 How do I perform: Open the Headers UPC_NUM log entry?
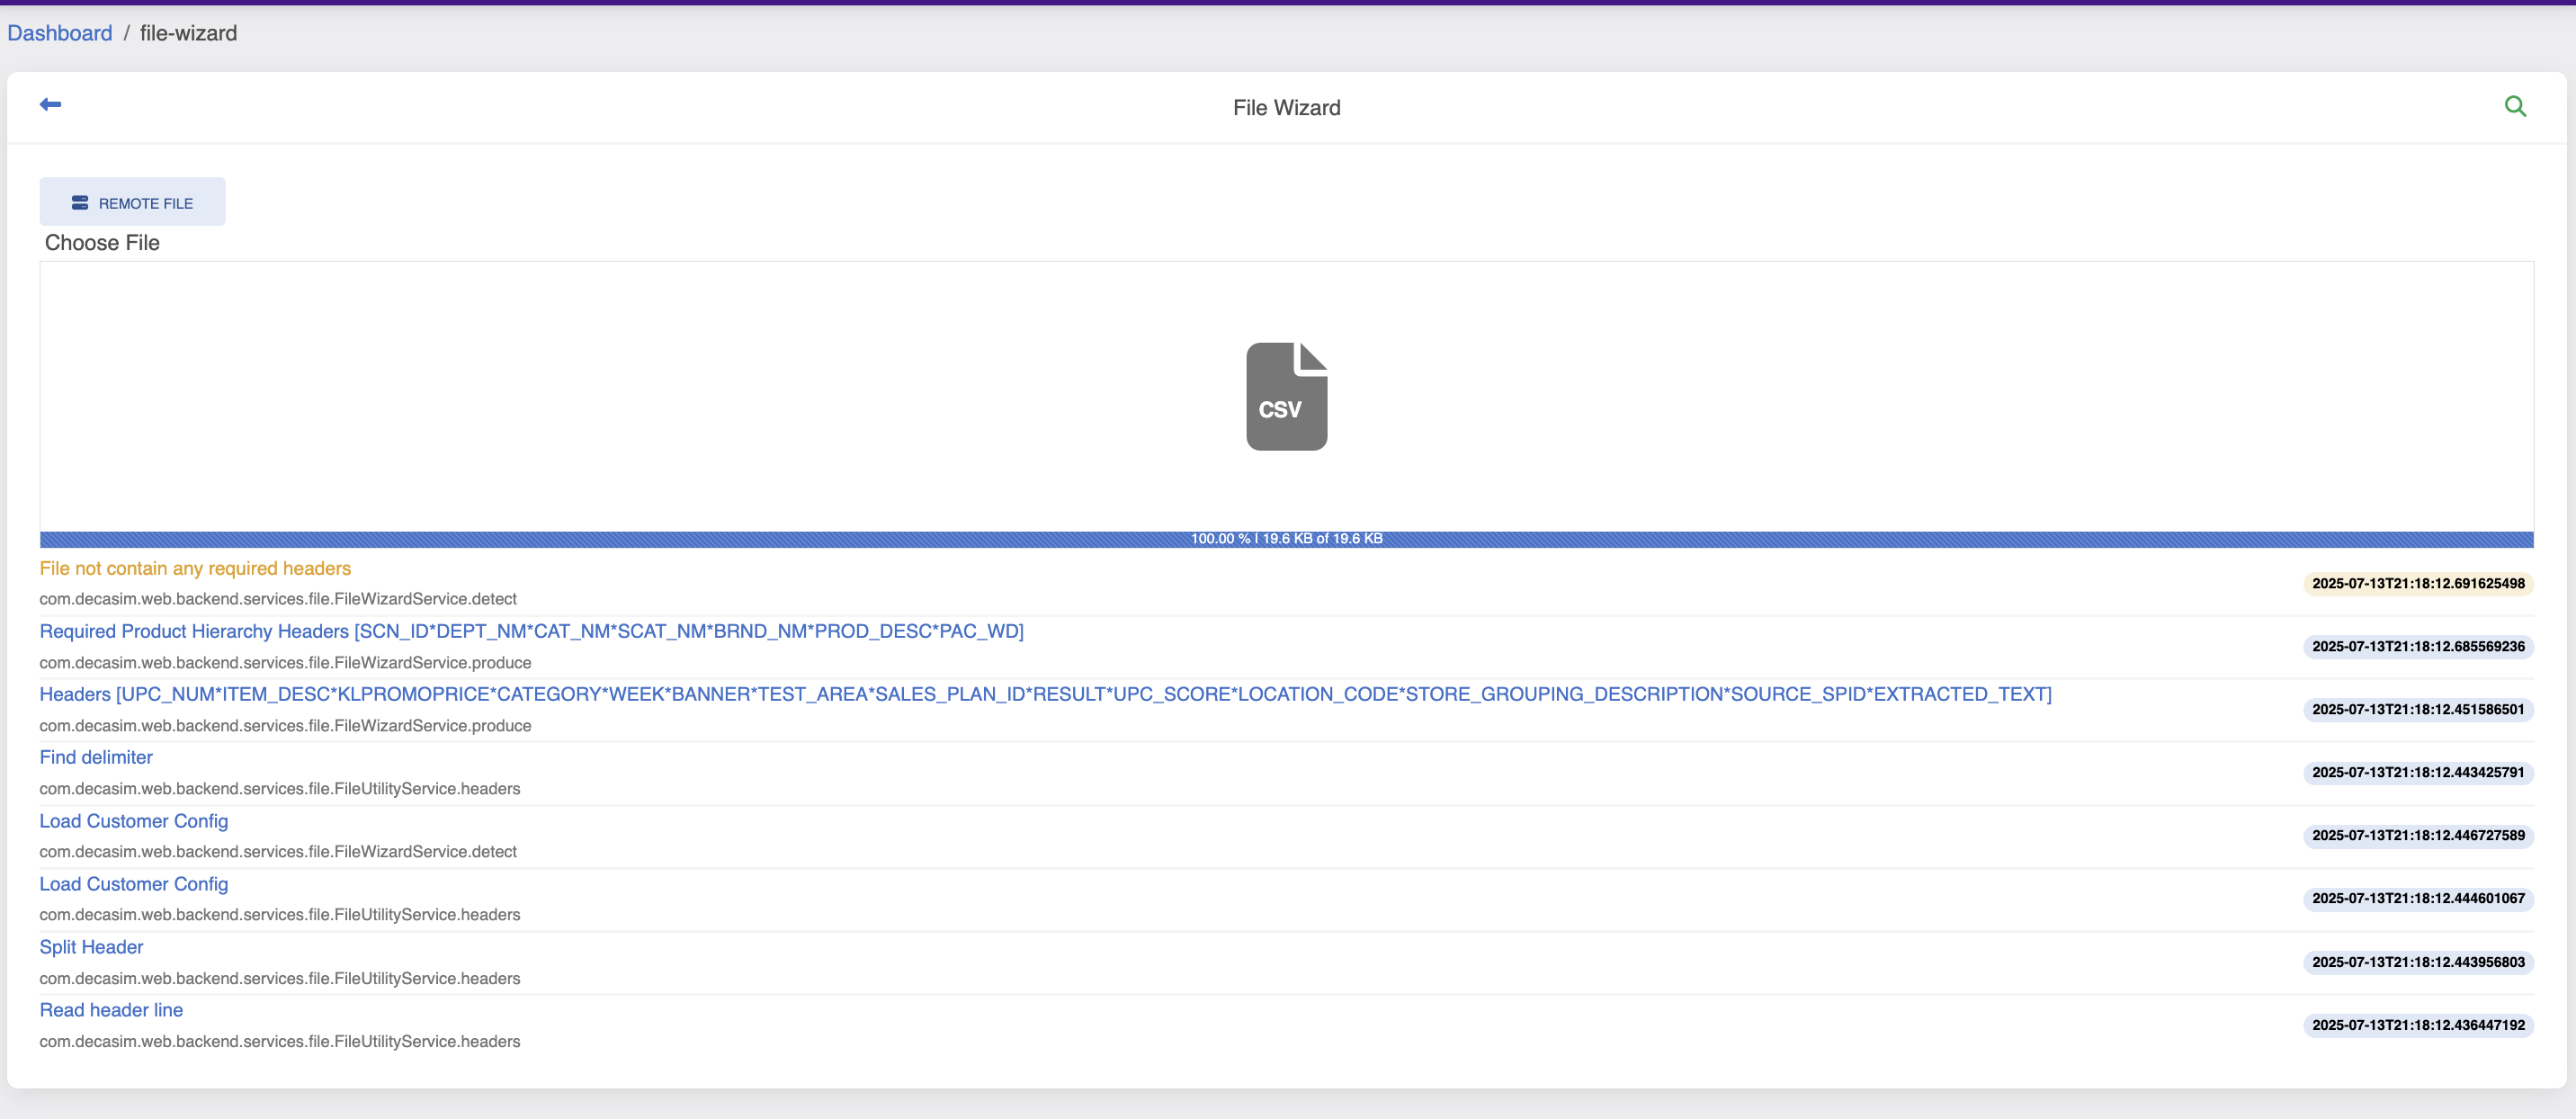click(x=1045, y=694)
